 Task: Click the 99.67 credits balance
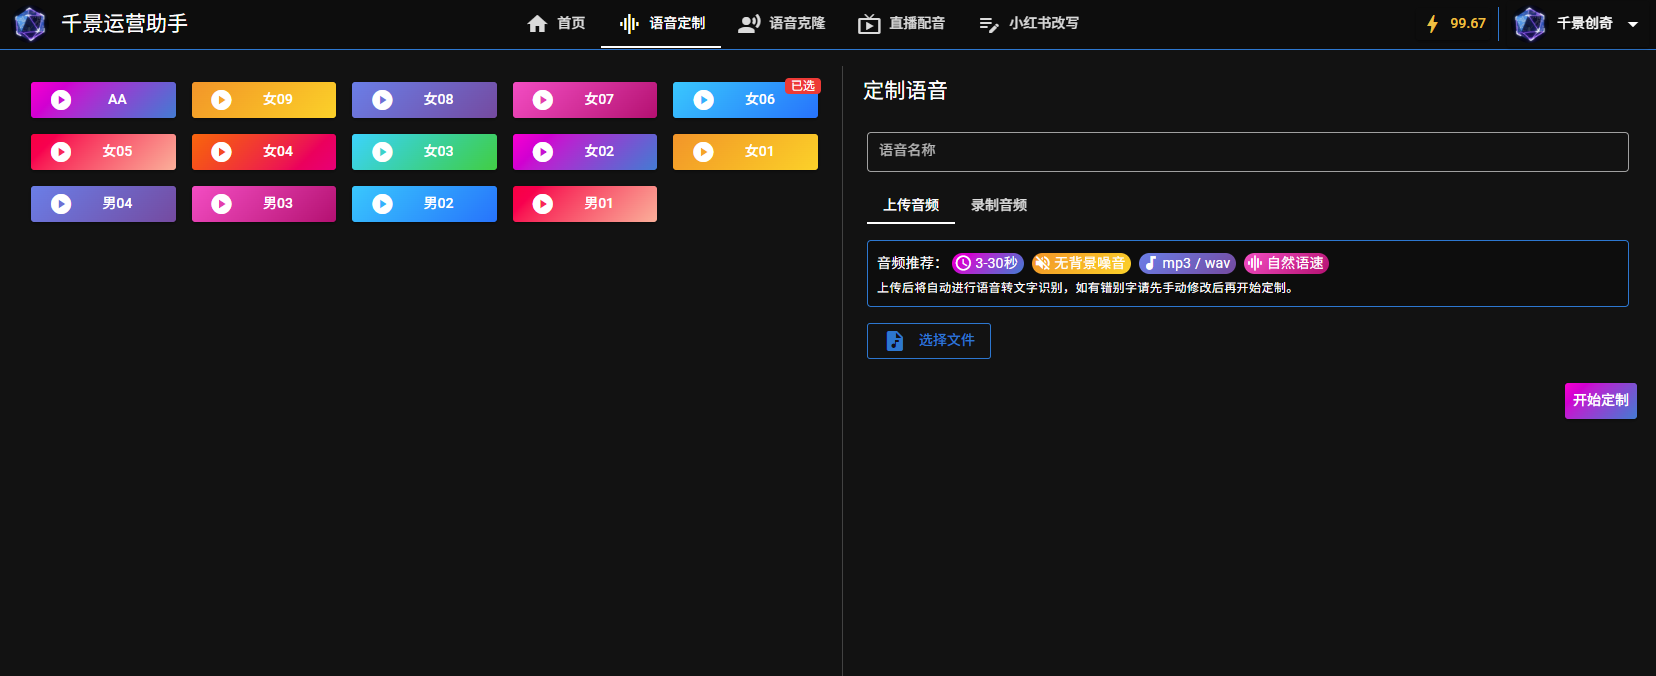[x=1468, y=24]
